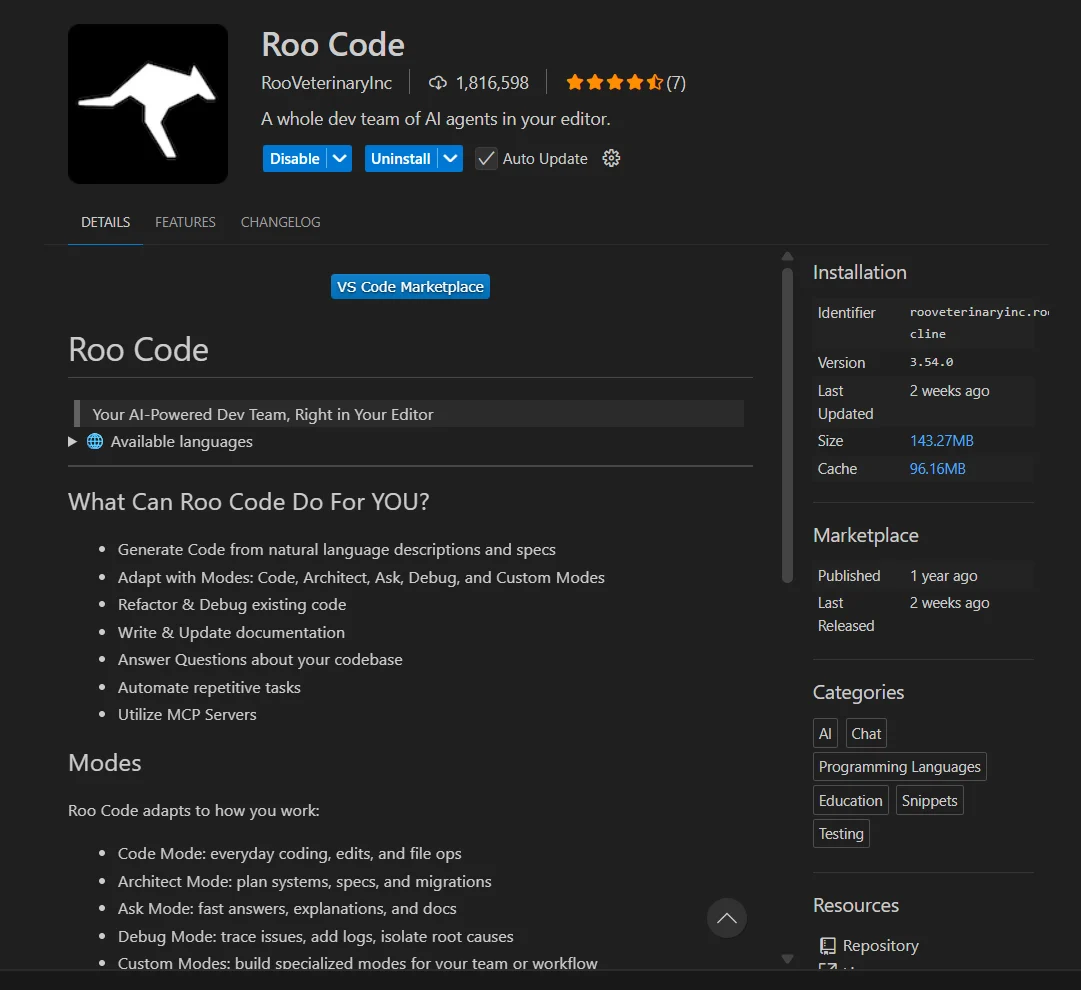Viewport: 1081px width, 990px height.
Task: Click the scrollbar down arrow in the details pane
Action: tap(787, 959)
